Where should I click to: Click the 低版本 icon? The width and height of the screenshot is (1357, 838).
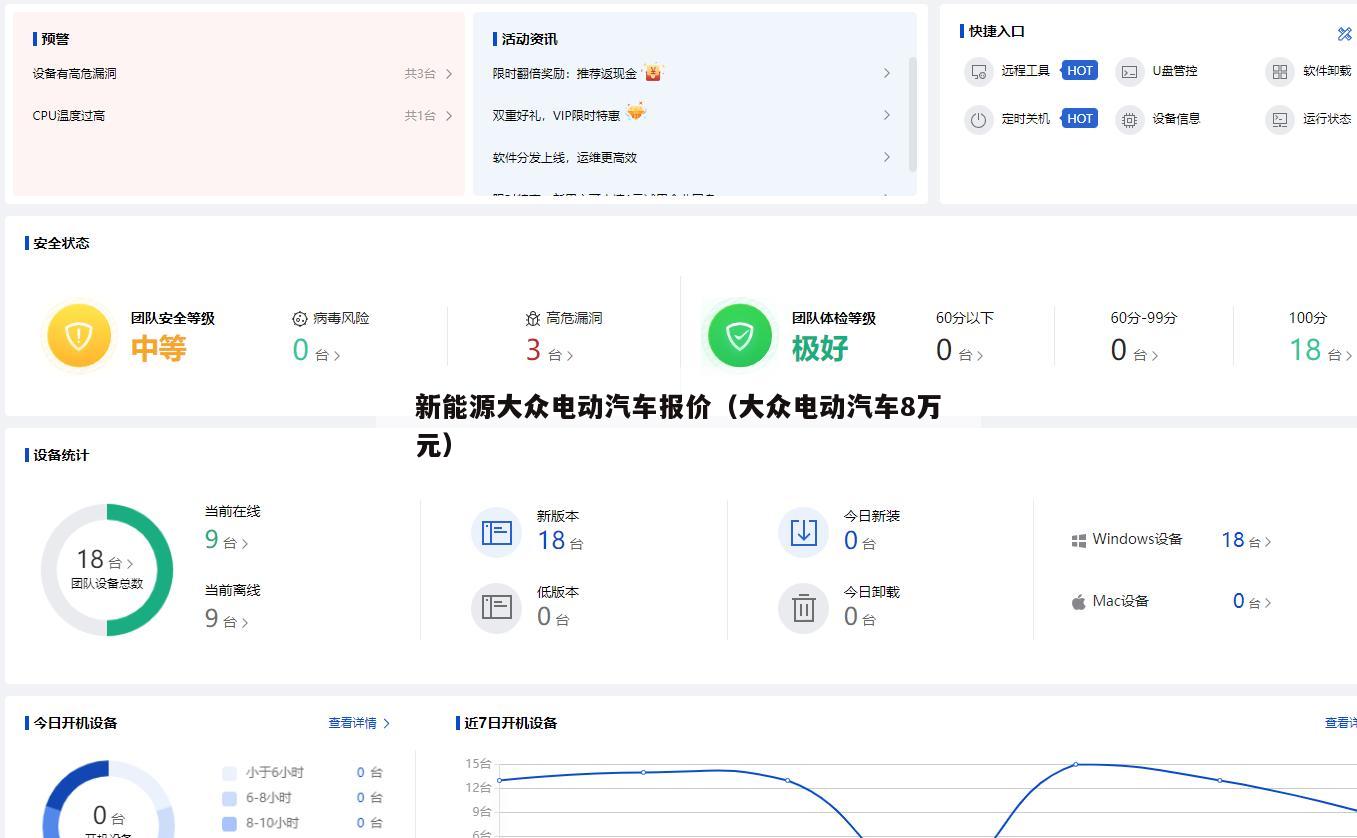click(x=496, y=607)
